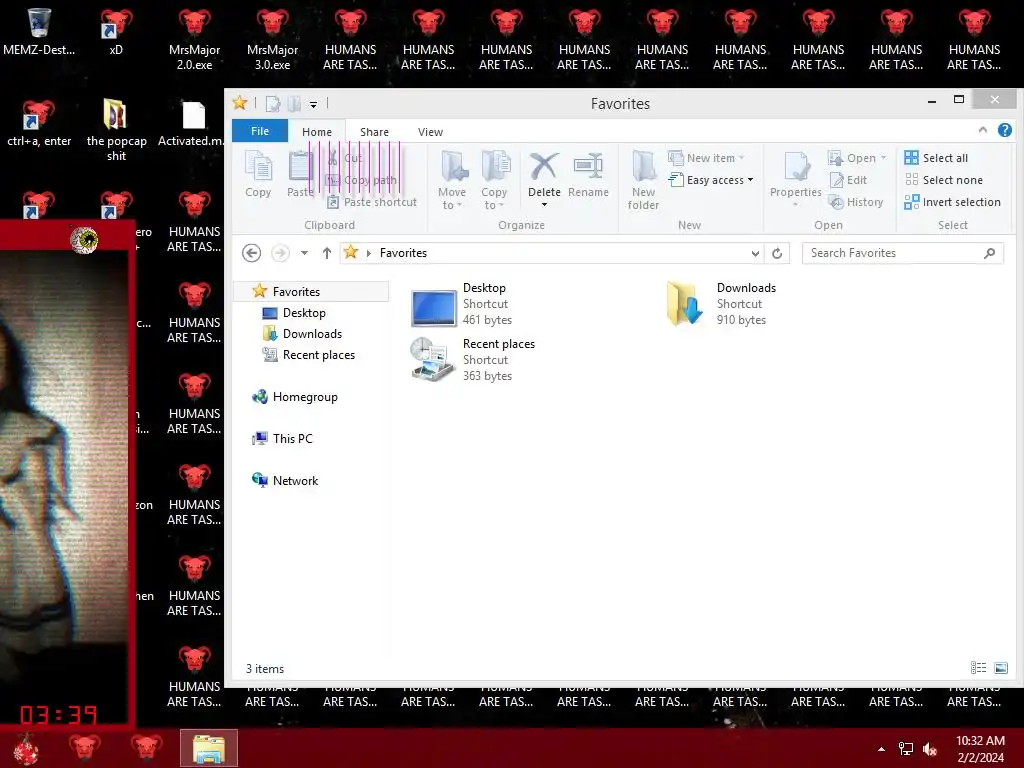Select the Activated.m... desktop file

tap(193, 124)
